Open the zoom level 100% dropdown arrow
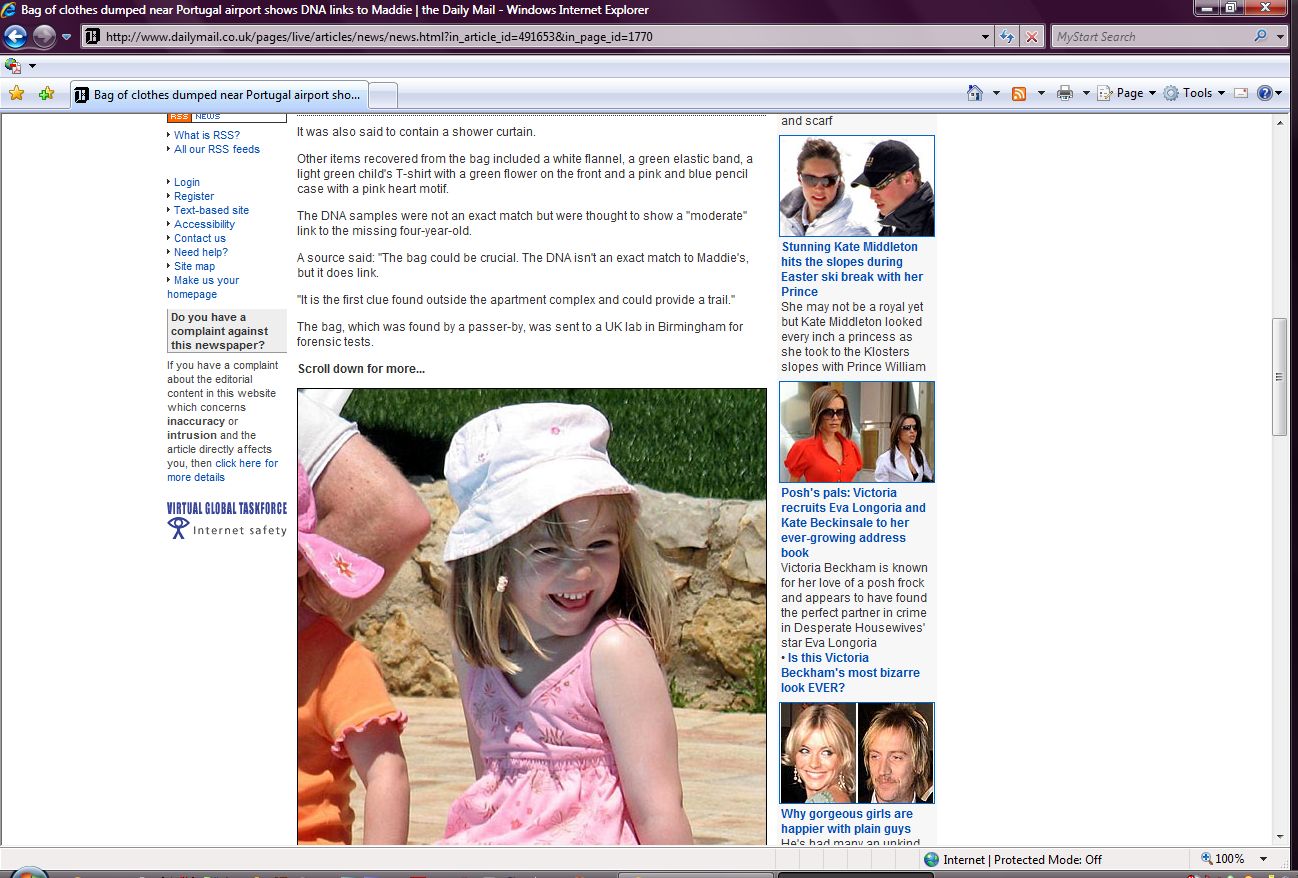 tap(1263, 859)
